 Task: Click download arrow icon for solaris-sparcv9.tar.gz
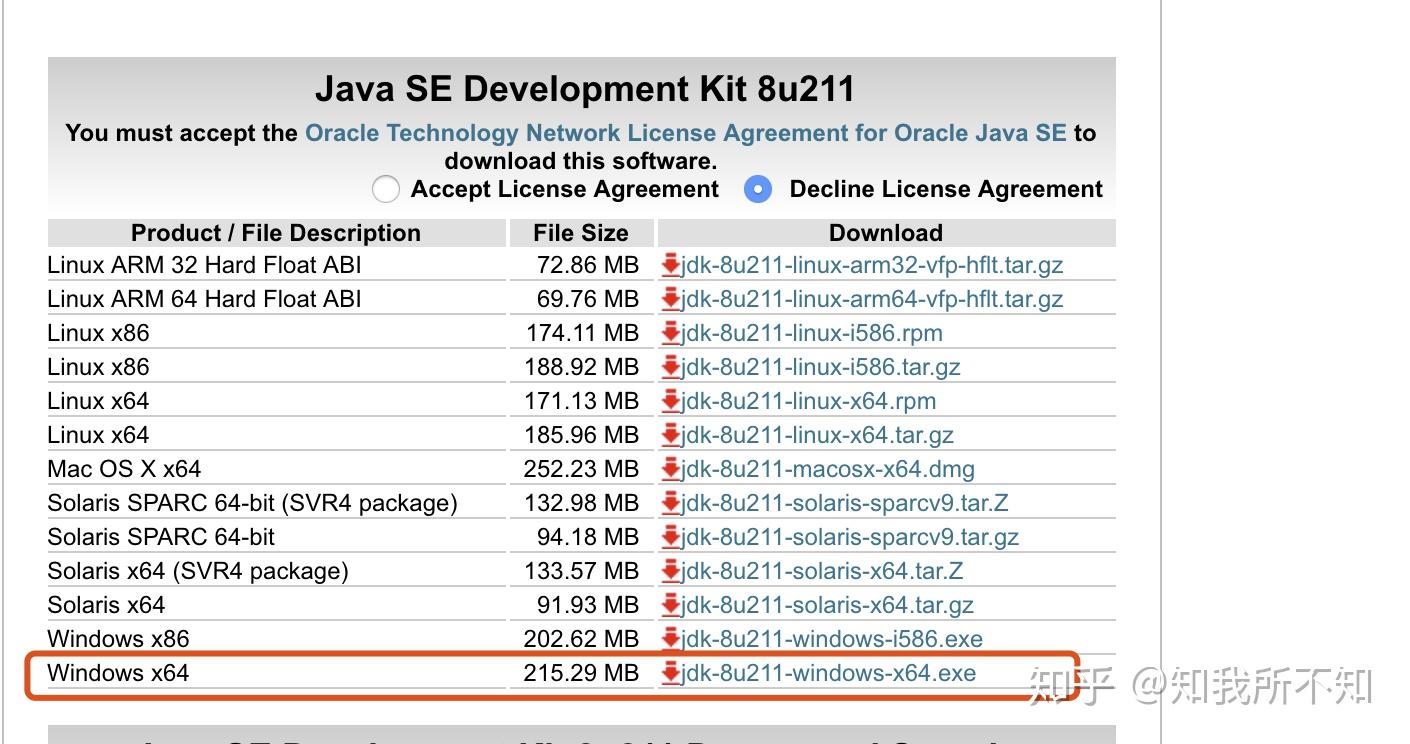(670, 537)
